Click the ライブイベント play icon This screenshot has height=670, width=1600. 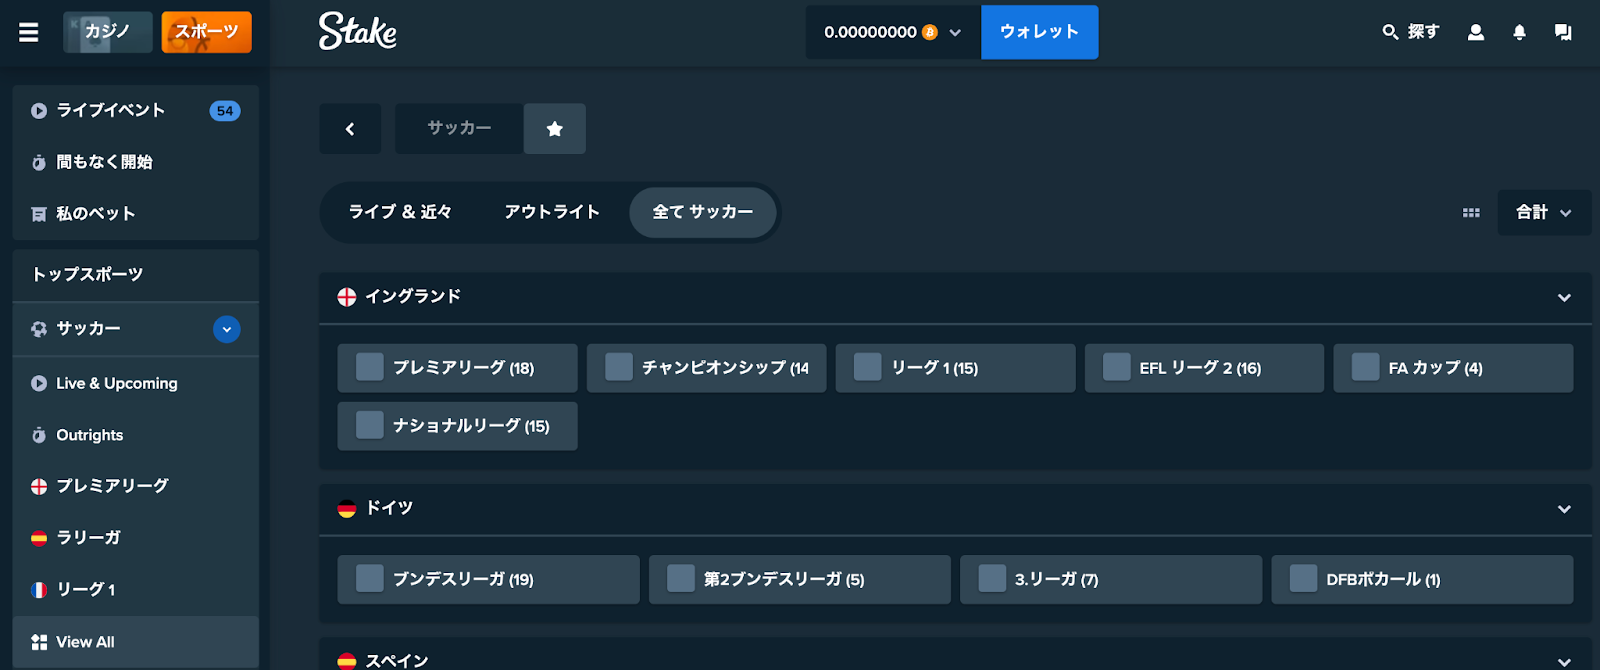click(x=39, y=111)
